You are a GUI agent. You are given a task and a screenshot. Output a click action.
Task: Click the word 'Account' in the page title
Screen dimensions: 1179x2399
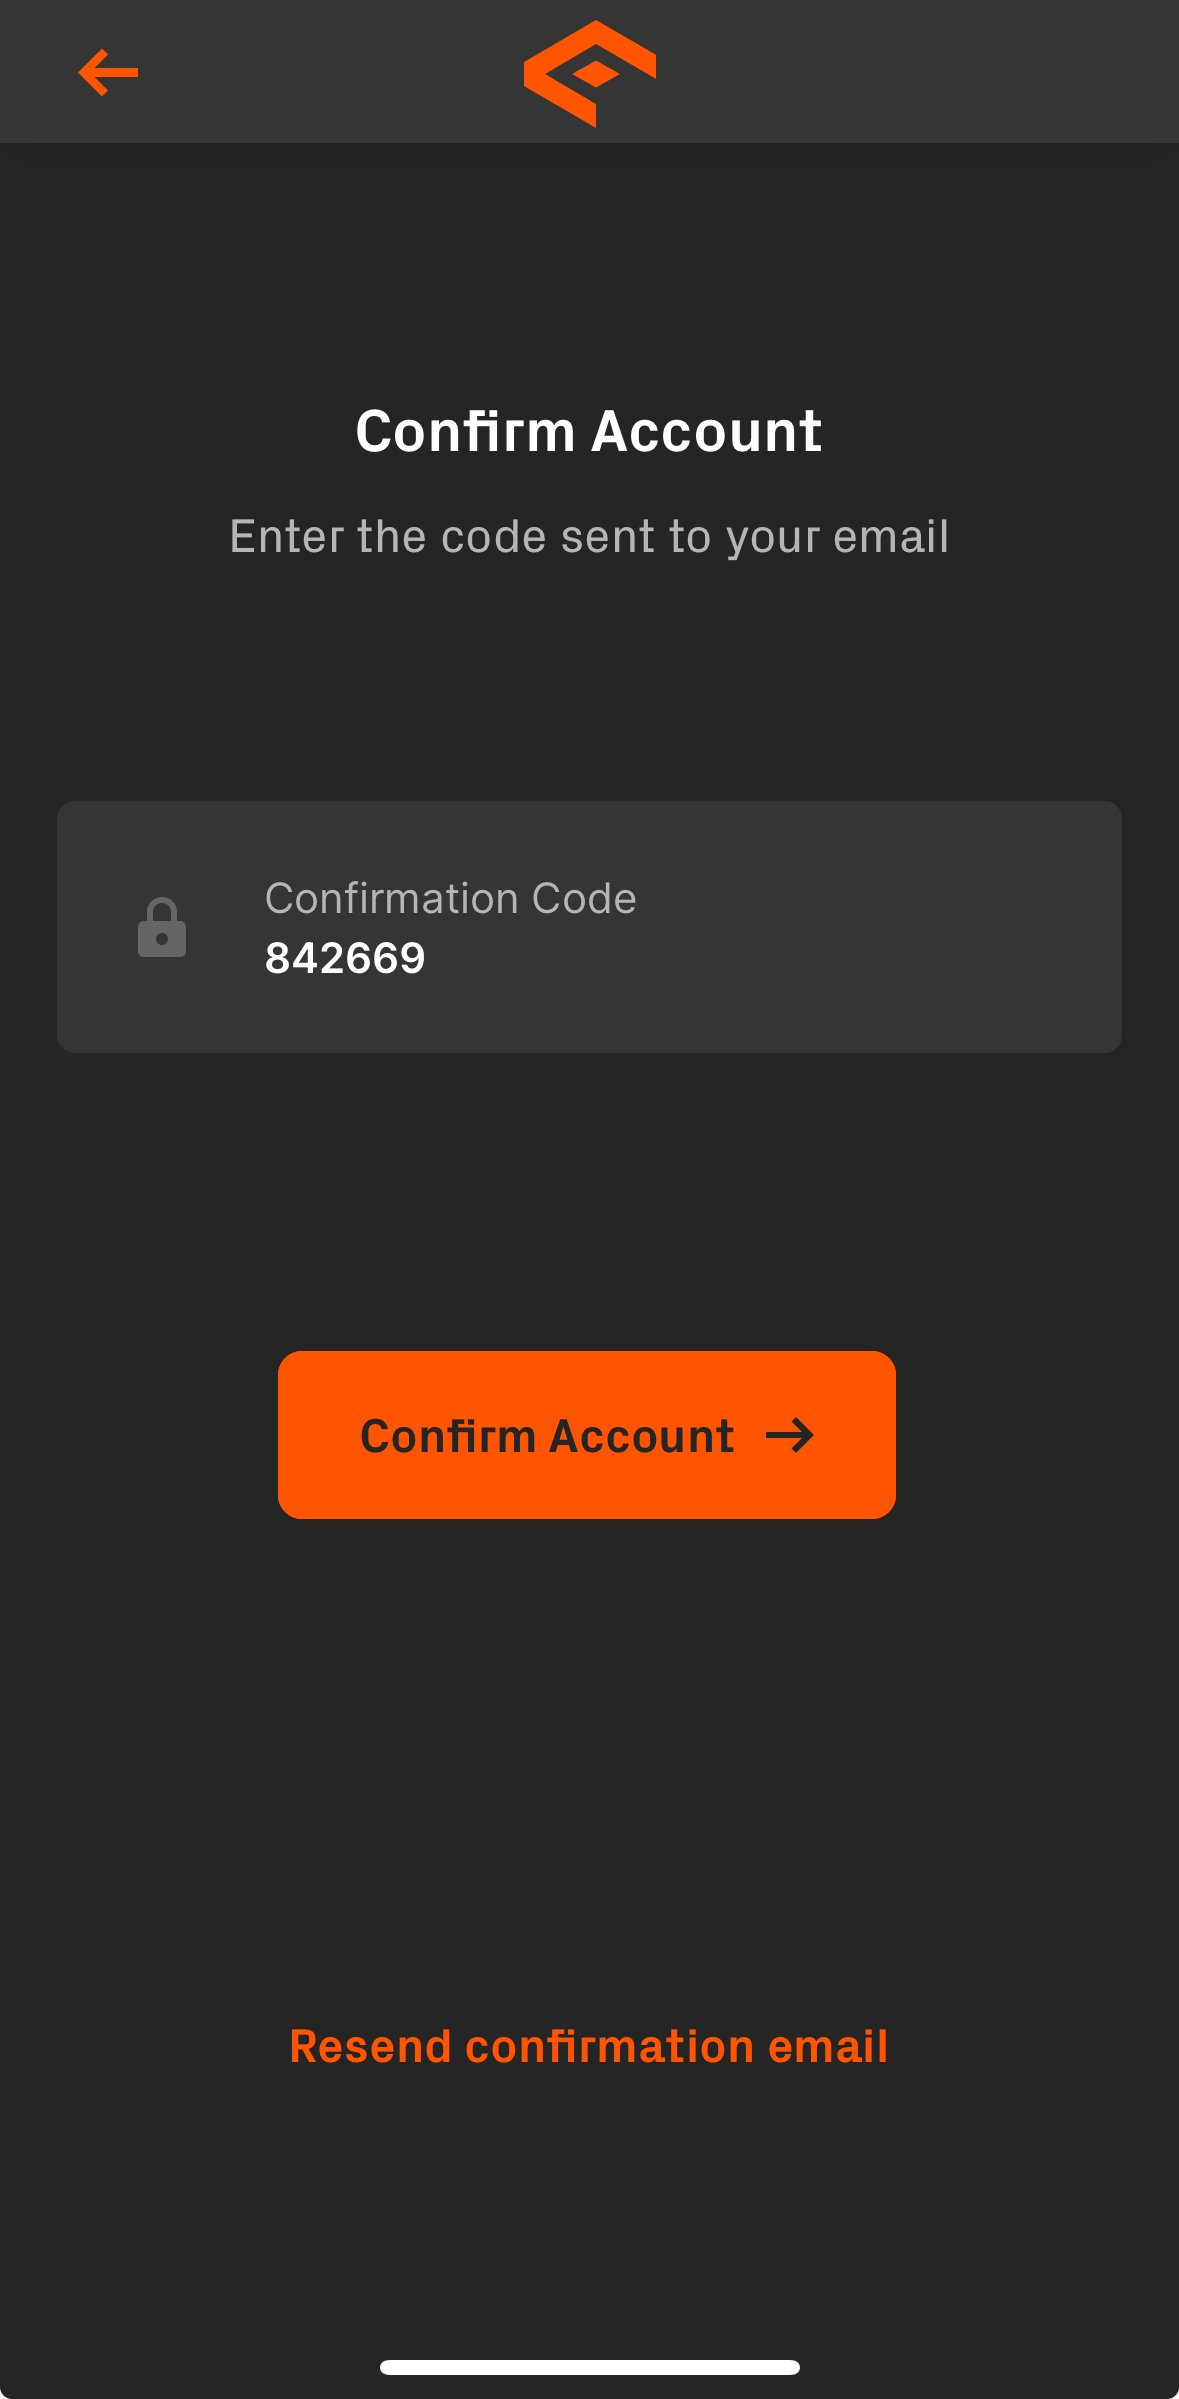click(707, 431)
